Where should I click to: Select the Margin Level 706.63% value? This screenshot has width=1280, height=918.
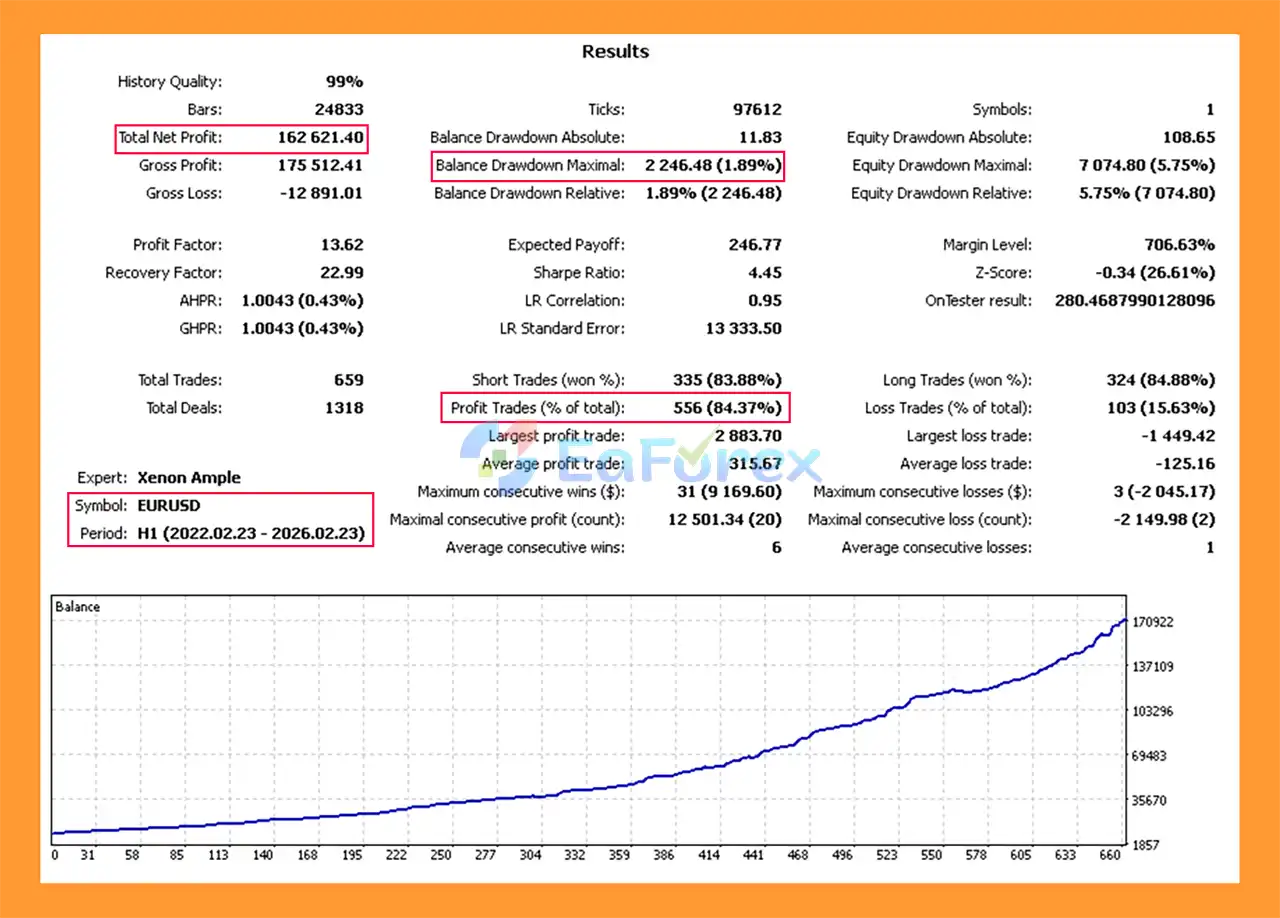point(1179,245)
